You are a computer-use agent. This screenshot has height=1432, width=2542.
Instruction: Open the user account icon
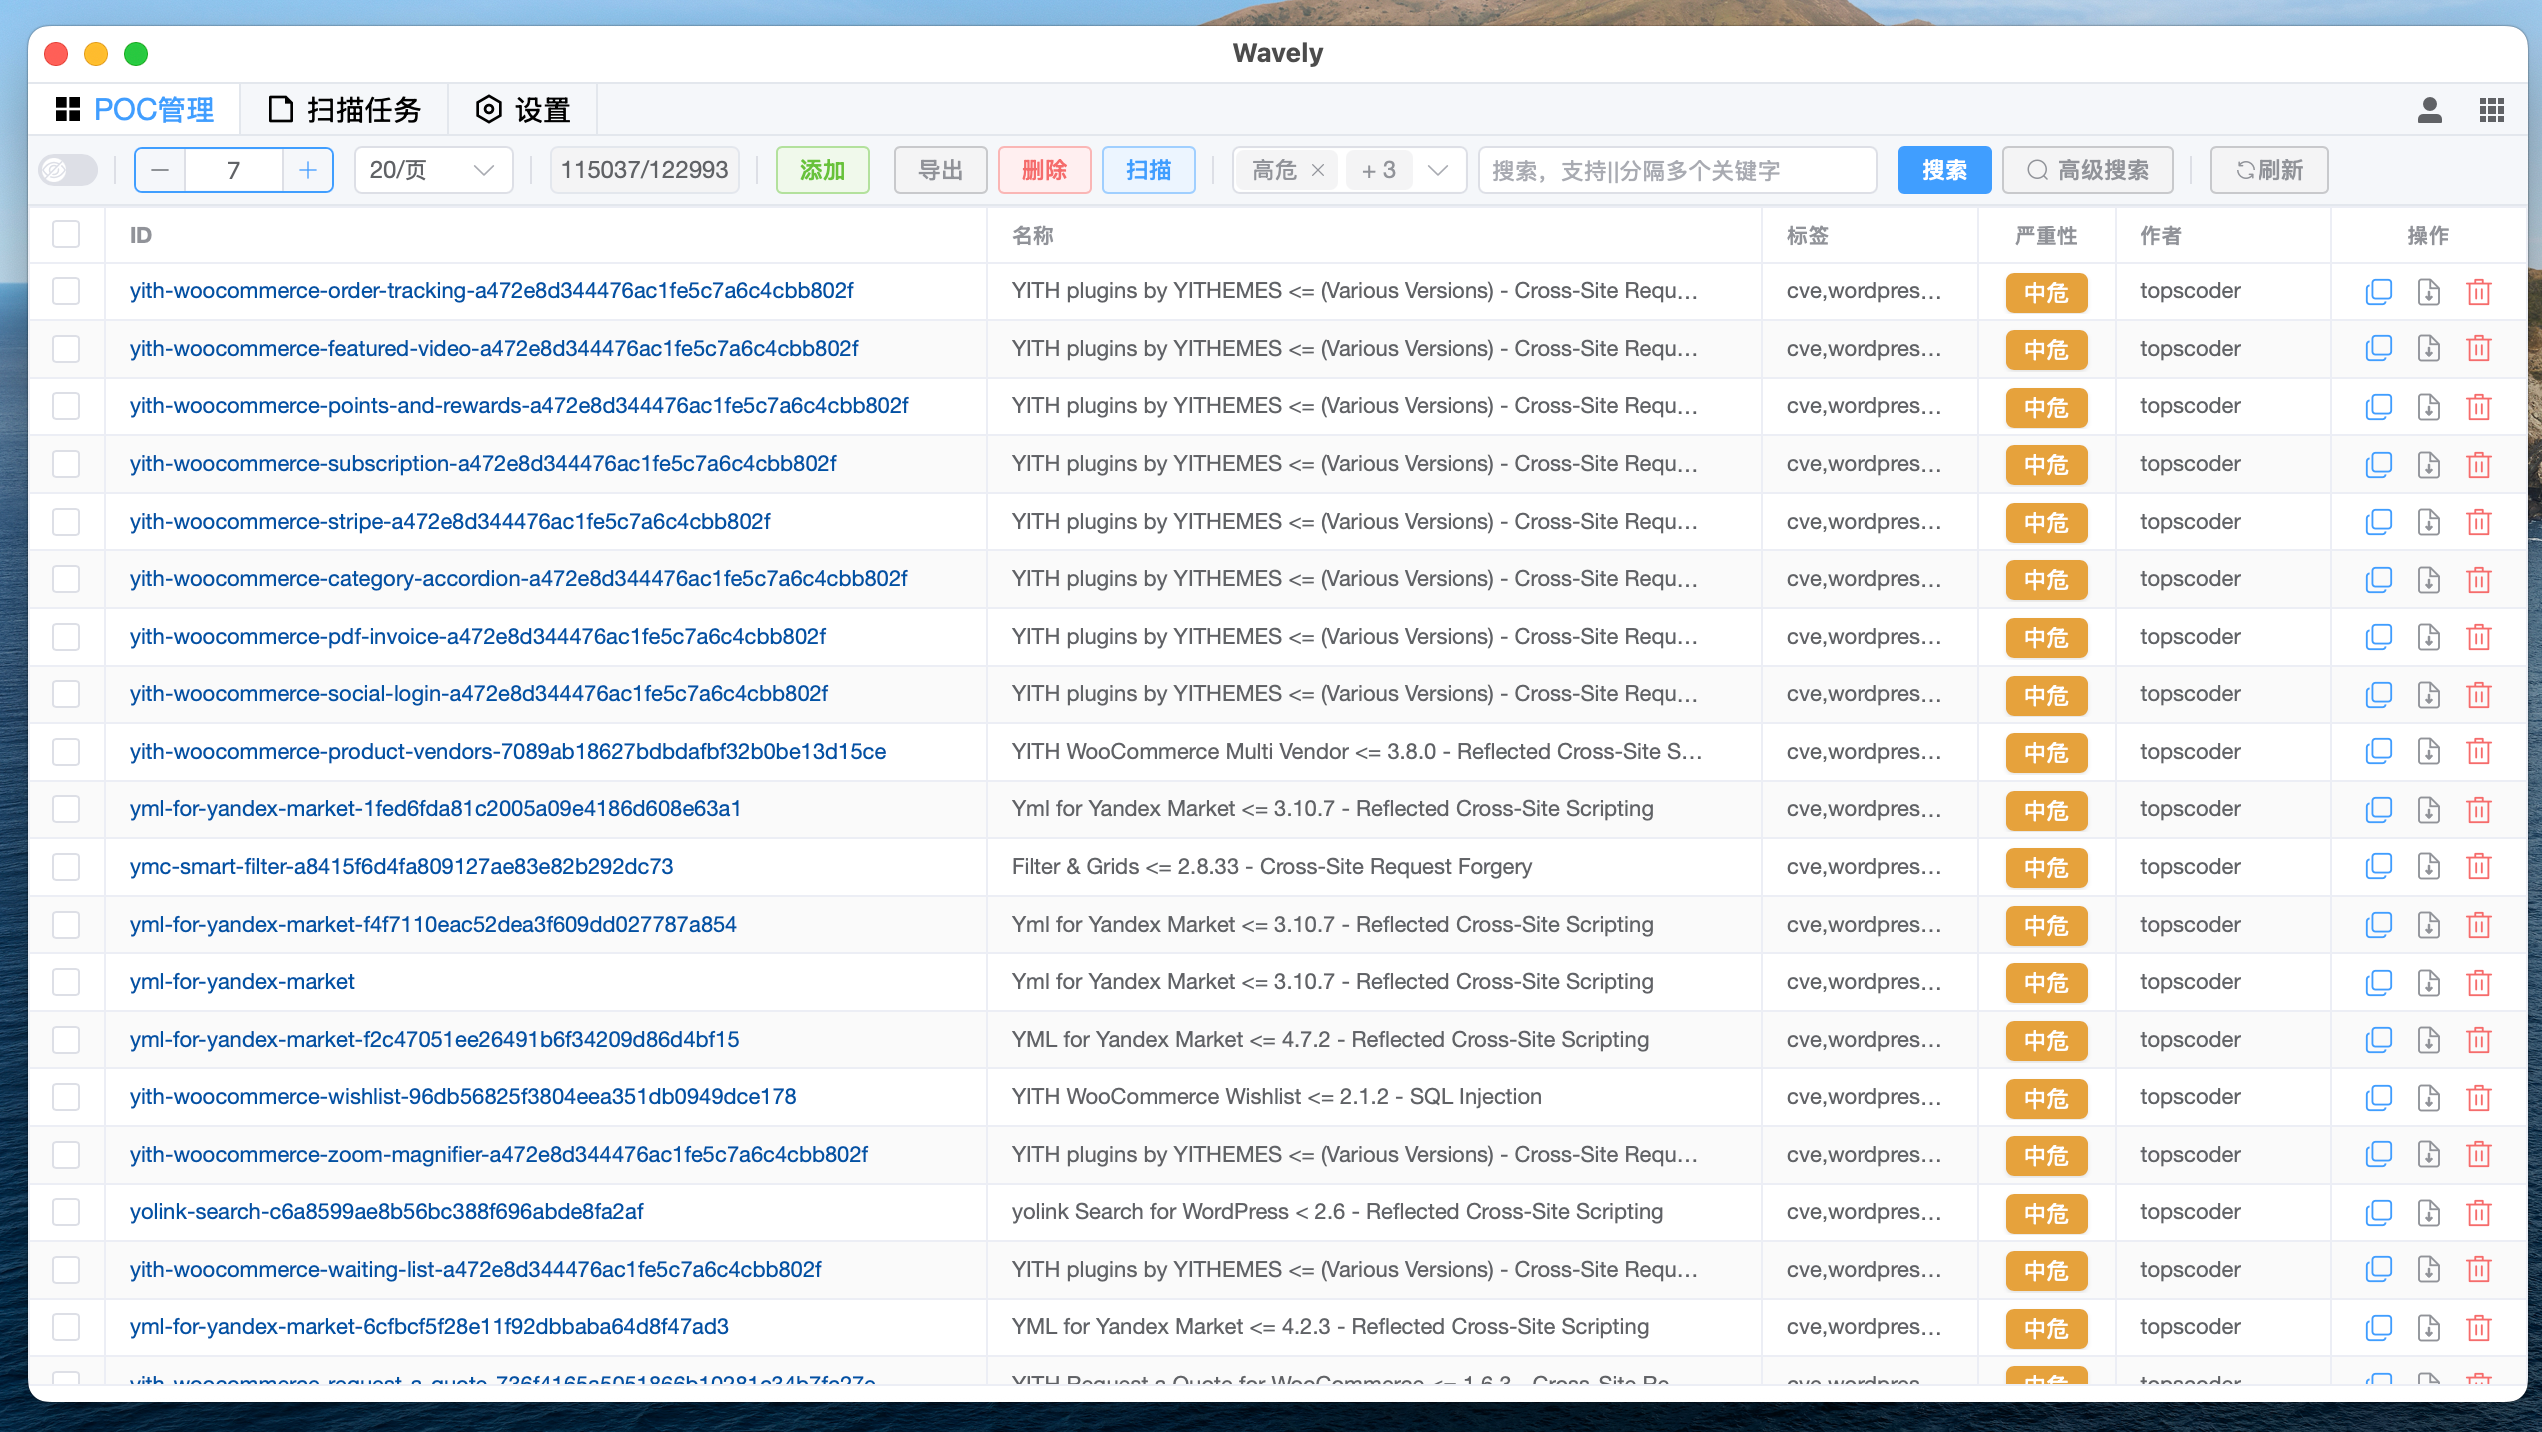2429,110
